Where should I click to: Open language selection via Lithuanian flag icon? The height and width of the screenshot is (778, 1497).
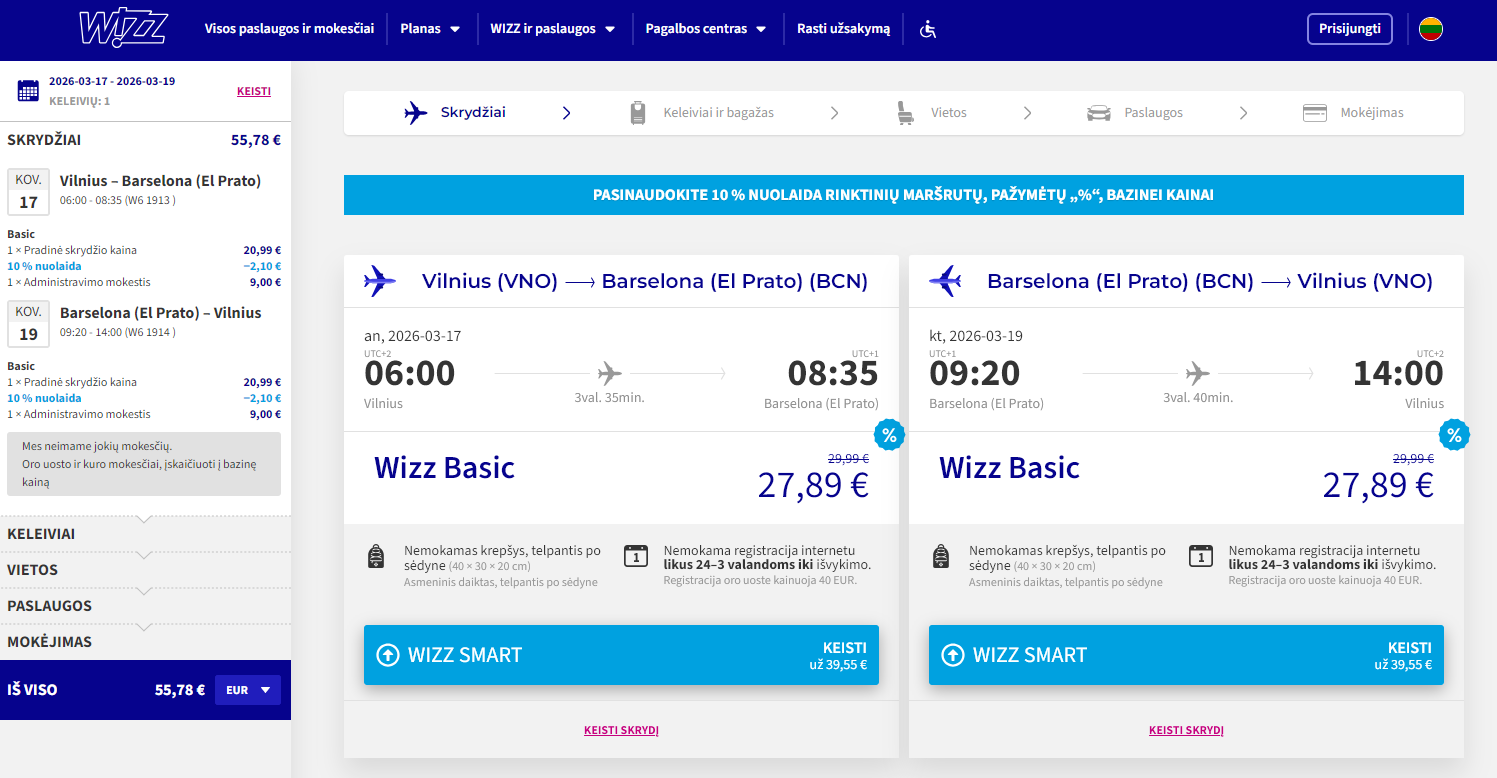click(1430, 29)
